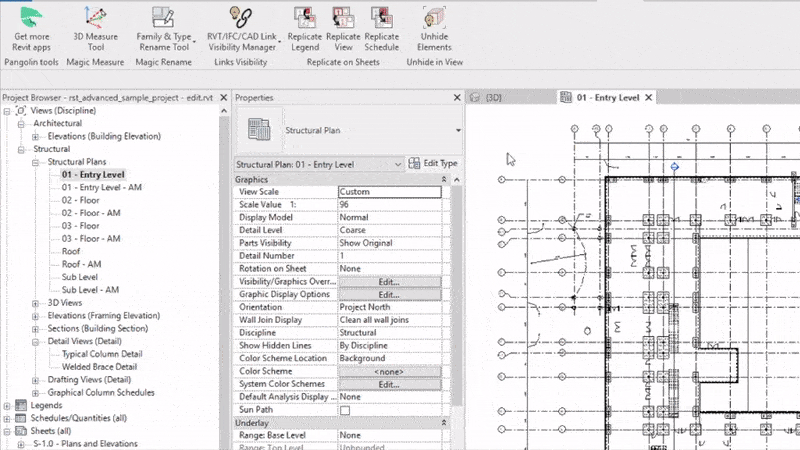Expand the 3D Views node
The image size is (800, 450).
[x=35, y=303]
